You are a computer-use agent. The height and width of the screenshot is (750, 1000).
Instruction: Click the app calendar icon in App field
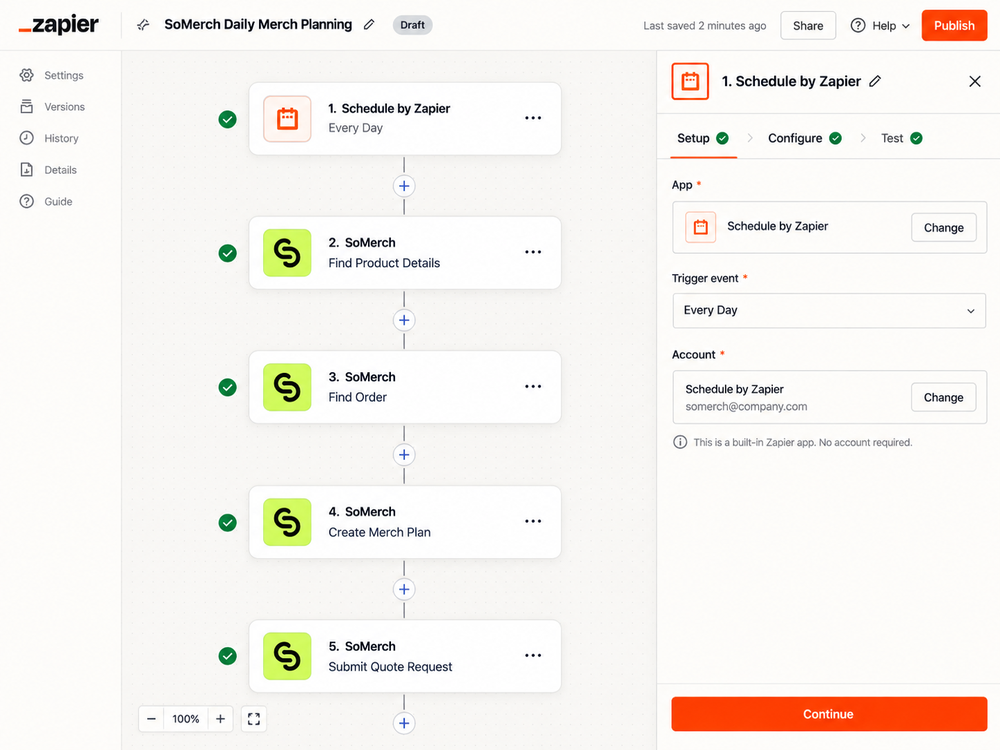(700, 227)
